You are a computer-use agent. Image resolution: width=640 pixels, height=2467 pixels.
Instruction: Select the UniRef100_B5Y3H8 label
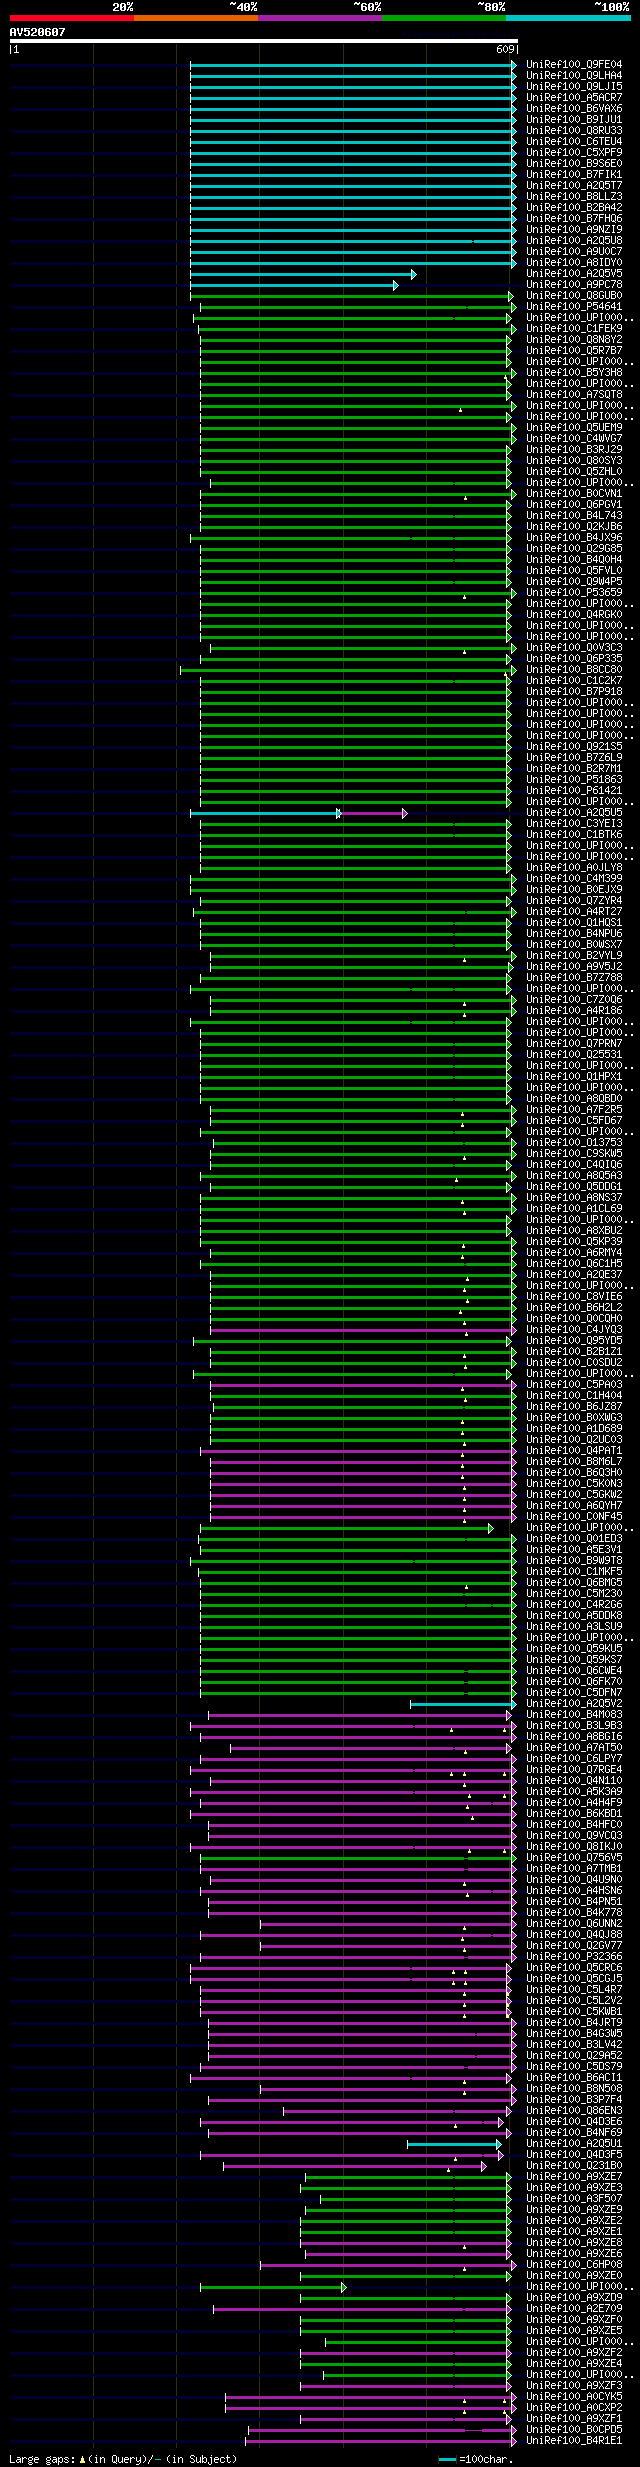(x=574, y=373)
